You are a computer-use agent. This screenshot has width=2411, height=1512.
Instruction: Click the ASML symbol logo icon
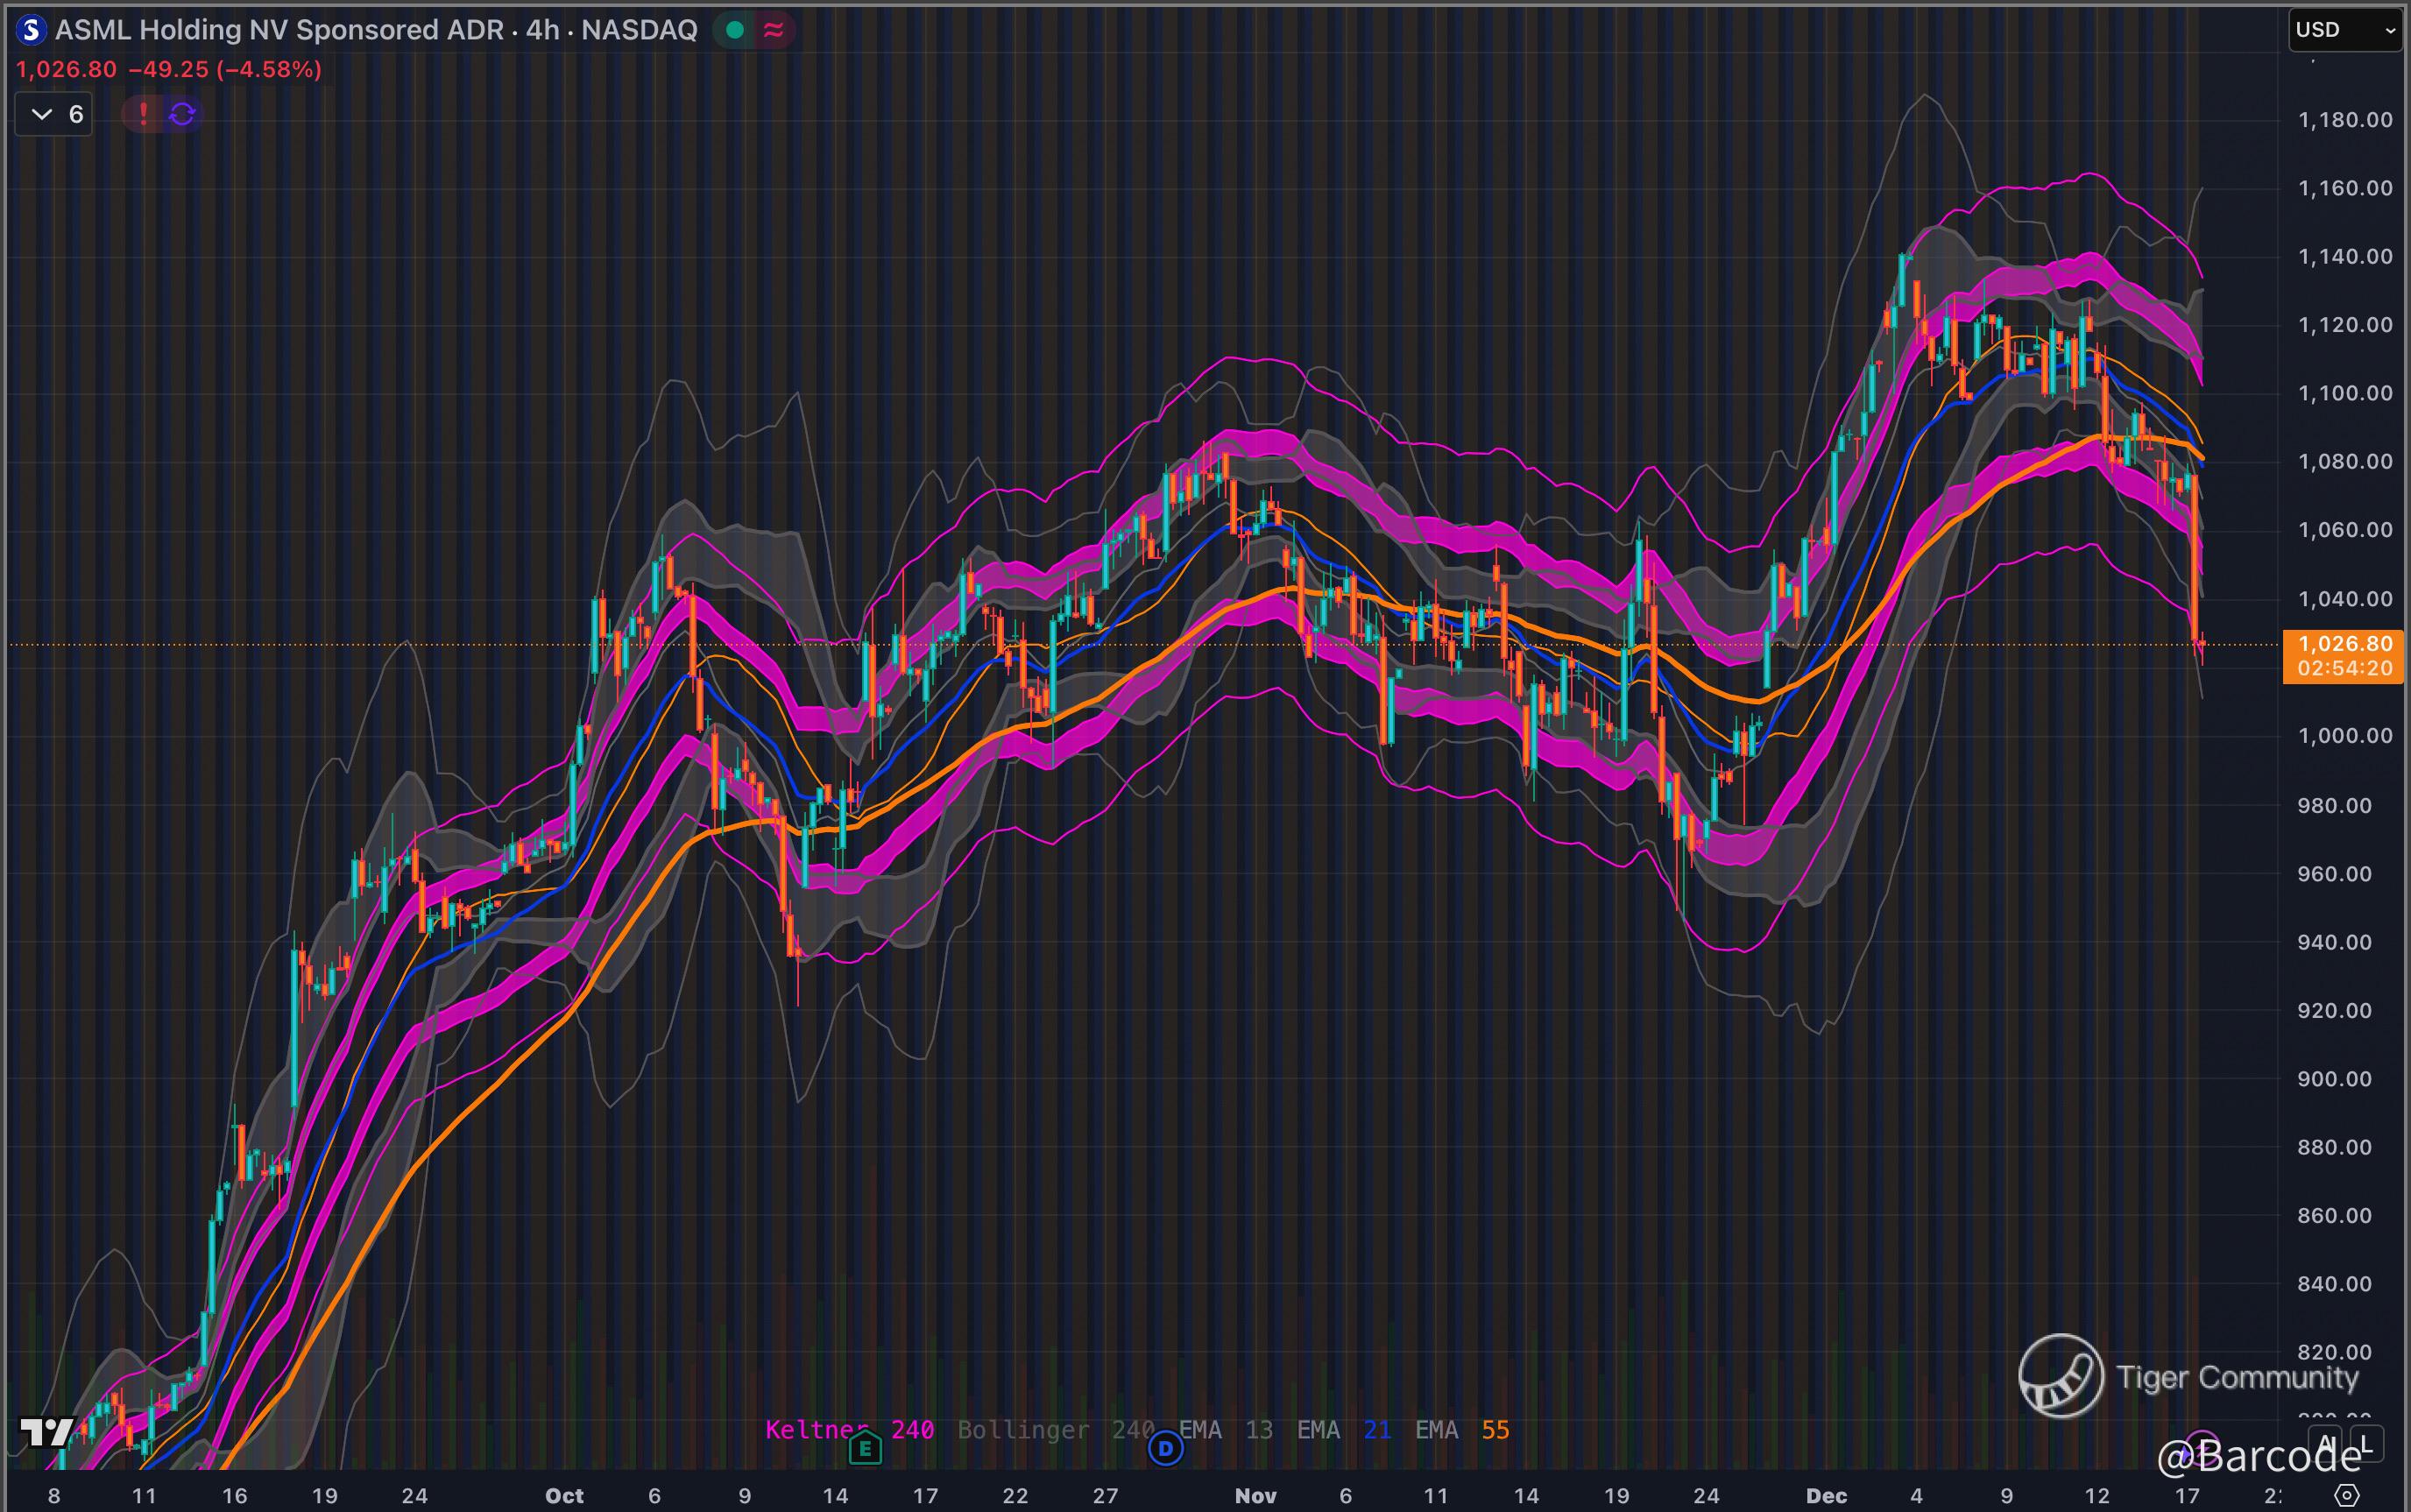(31, 30)
